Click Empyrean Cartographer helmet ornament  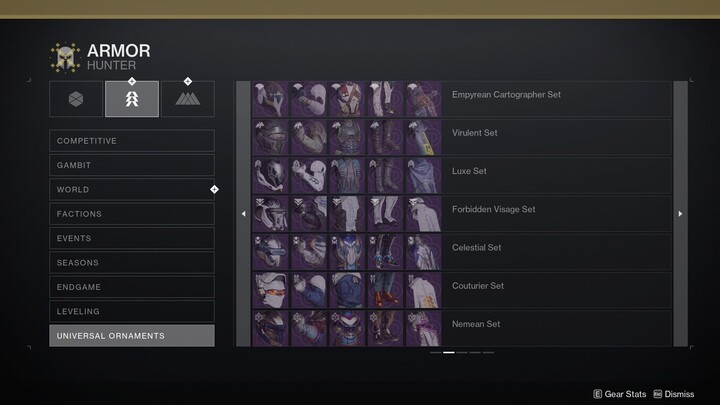click(x=271, y=99)
